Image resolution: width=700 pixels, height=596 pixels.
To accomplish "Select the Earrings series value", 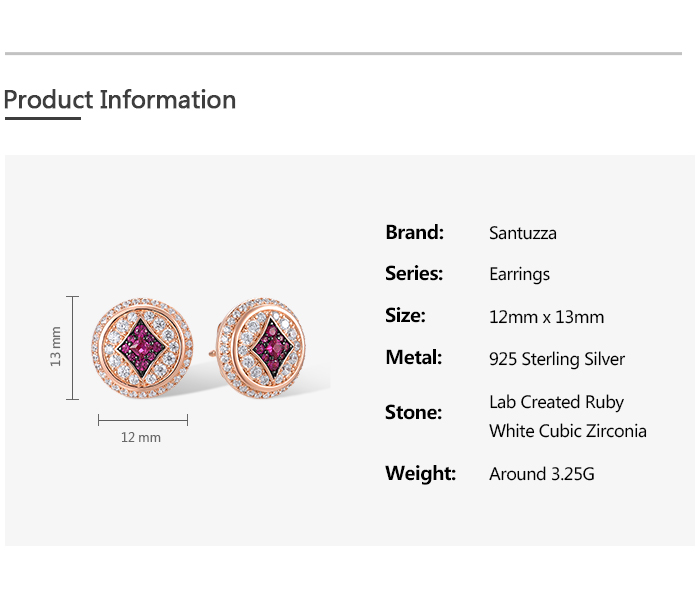I will click(519, 274).
